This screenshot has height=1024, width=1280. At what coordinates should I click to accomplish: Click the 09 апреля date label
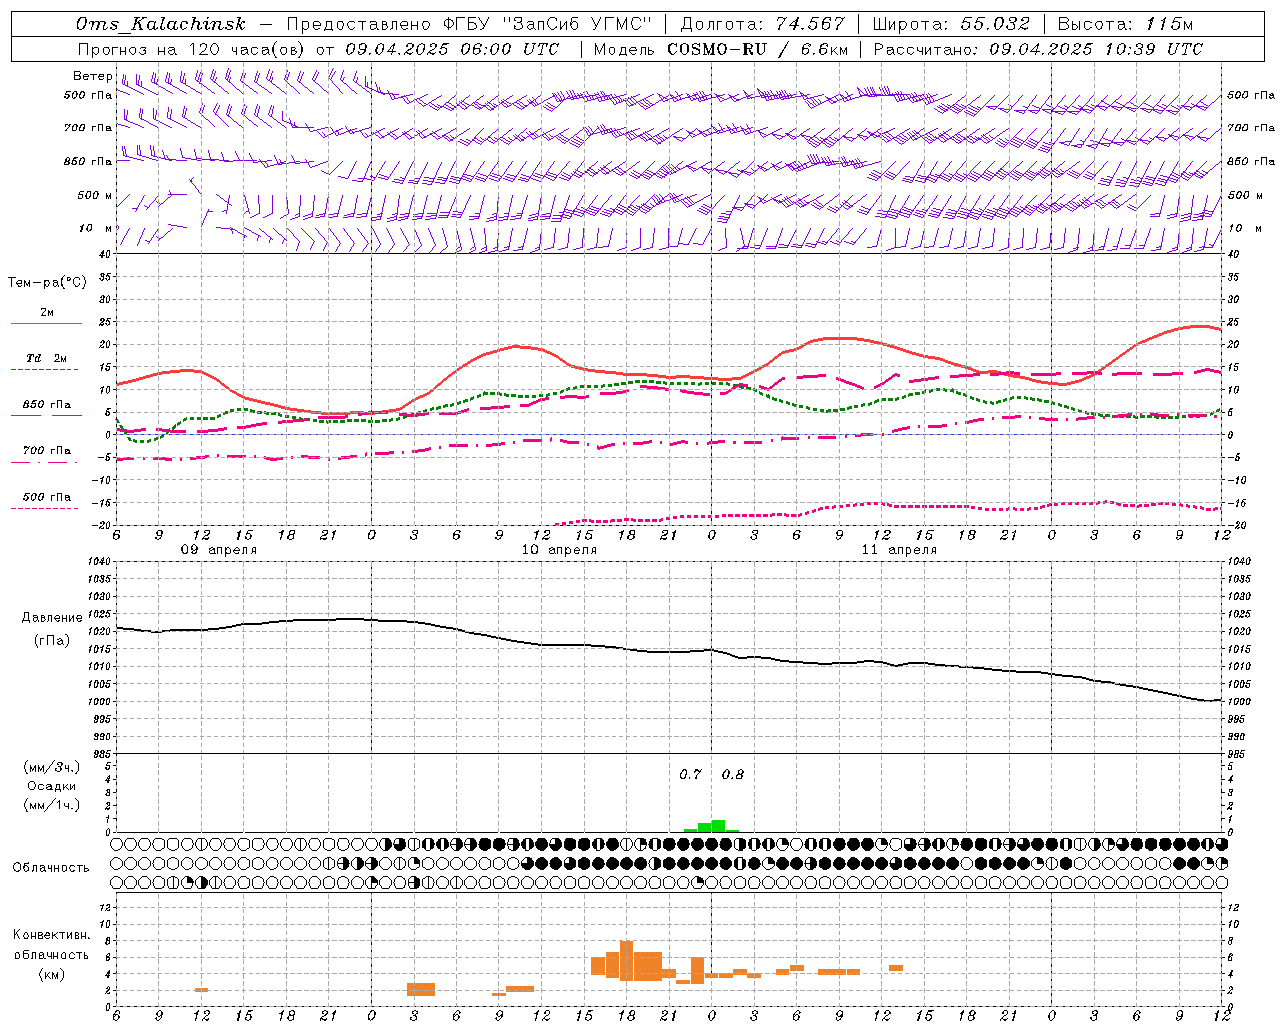[x=218, y=550]
